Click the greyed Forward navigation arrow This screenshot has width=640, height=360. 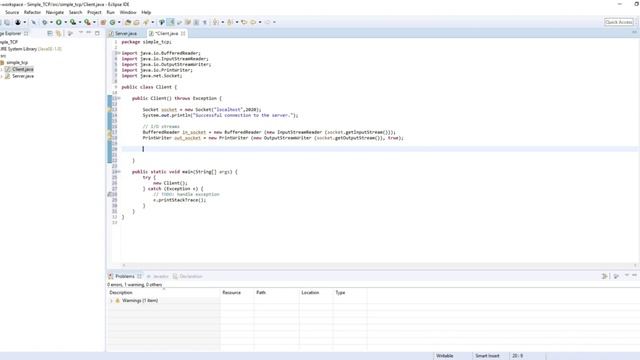point(268,22)
